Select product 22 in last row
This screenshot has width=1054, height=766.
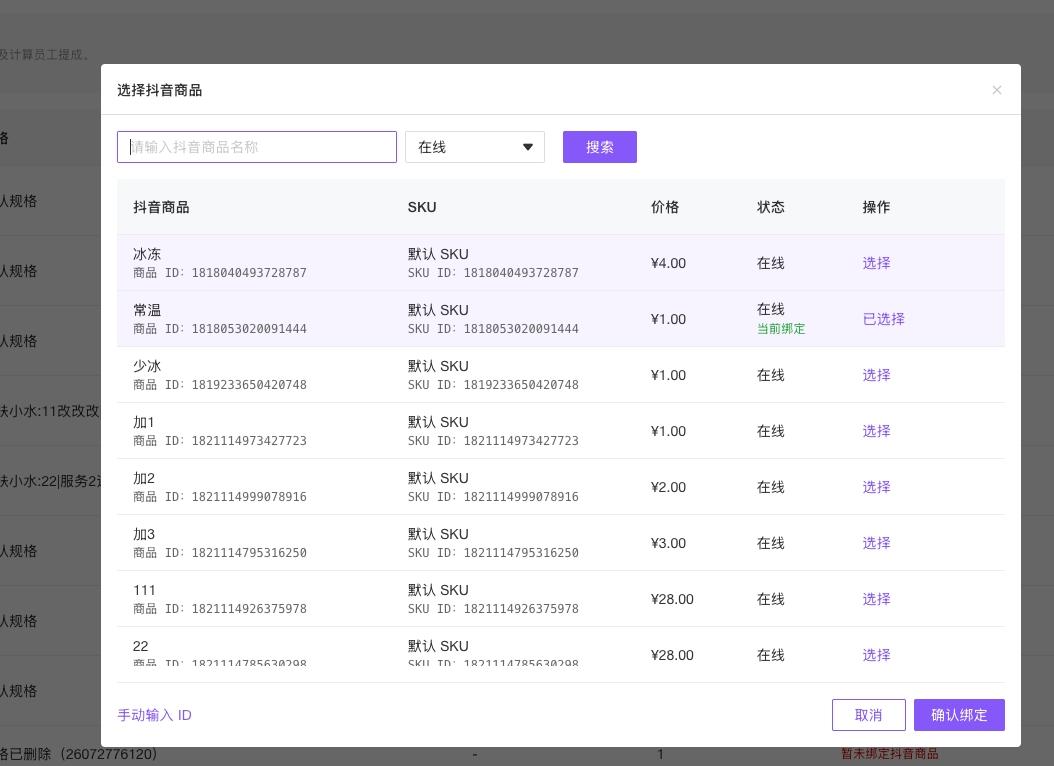point(877,655)
